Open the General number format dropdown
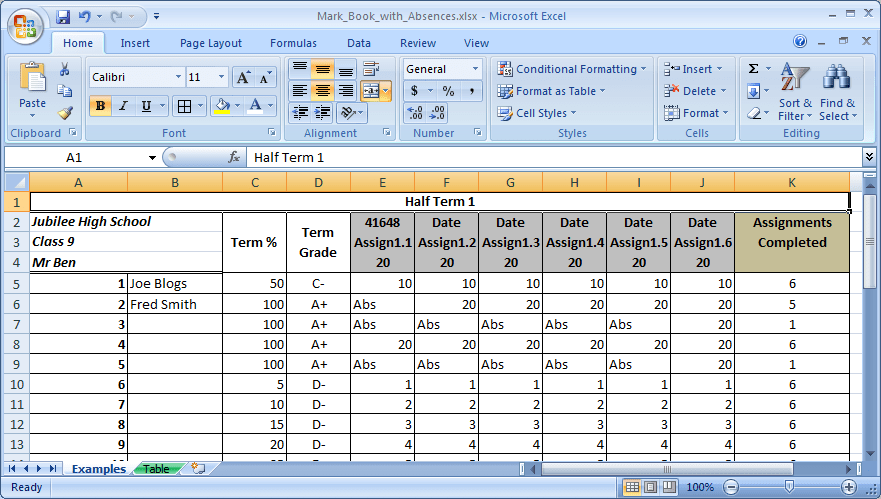This screenshot has width=881, height=499. coord(475,69)
